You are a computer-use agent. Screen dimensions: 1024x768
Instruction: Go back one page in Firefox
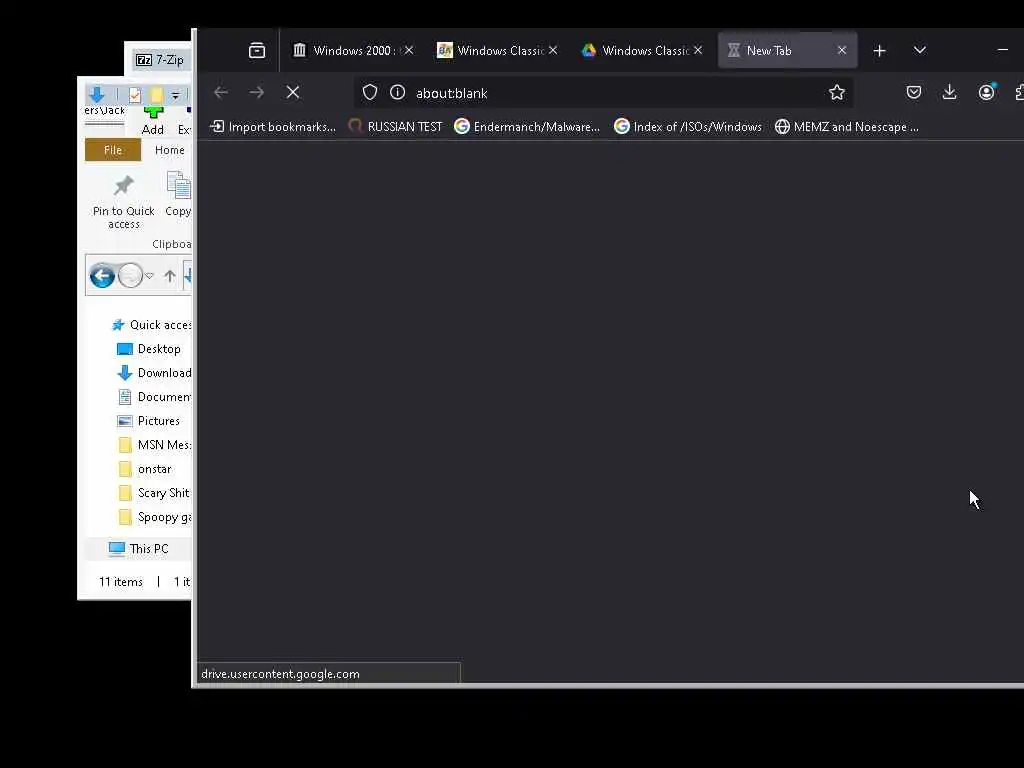pyautogui.click(x=221, y=93)
